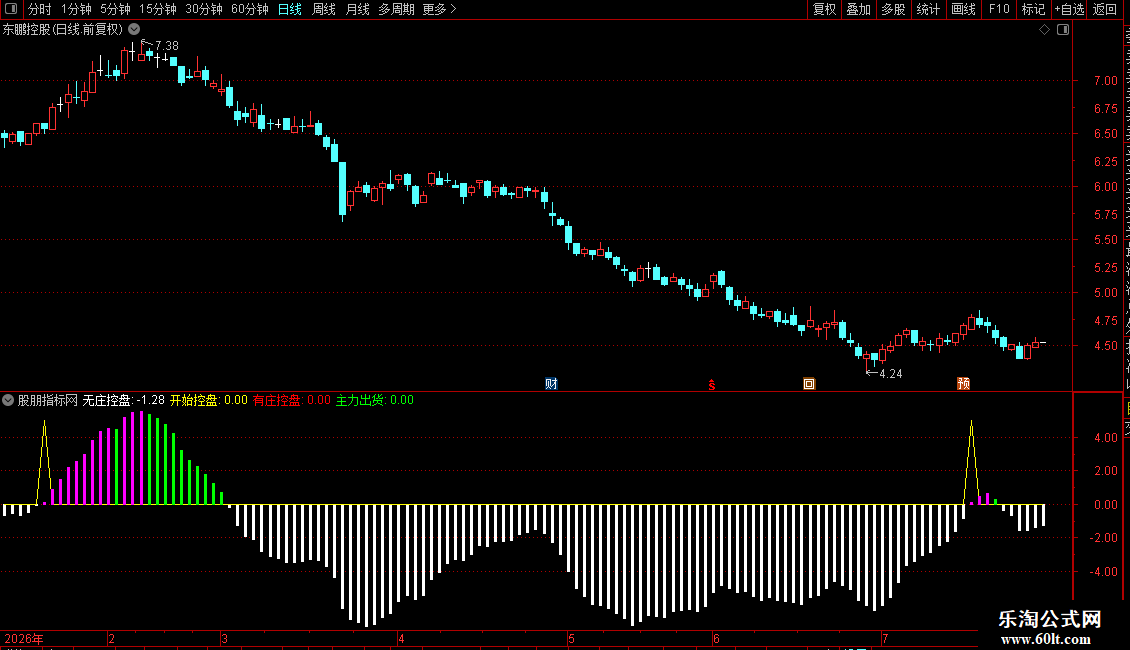Open the 多股 multi-stock view
Viewport: 1130px width, 650px height.
click(x=893, y=9)
